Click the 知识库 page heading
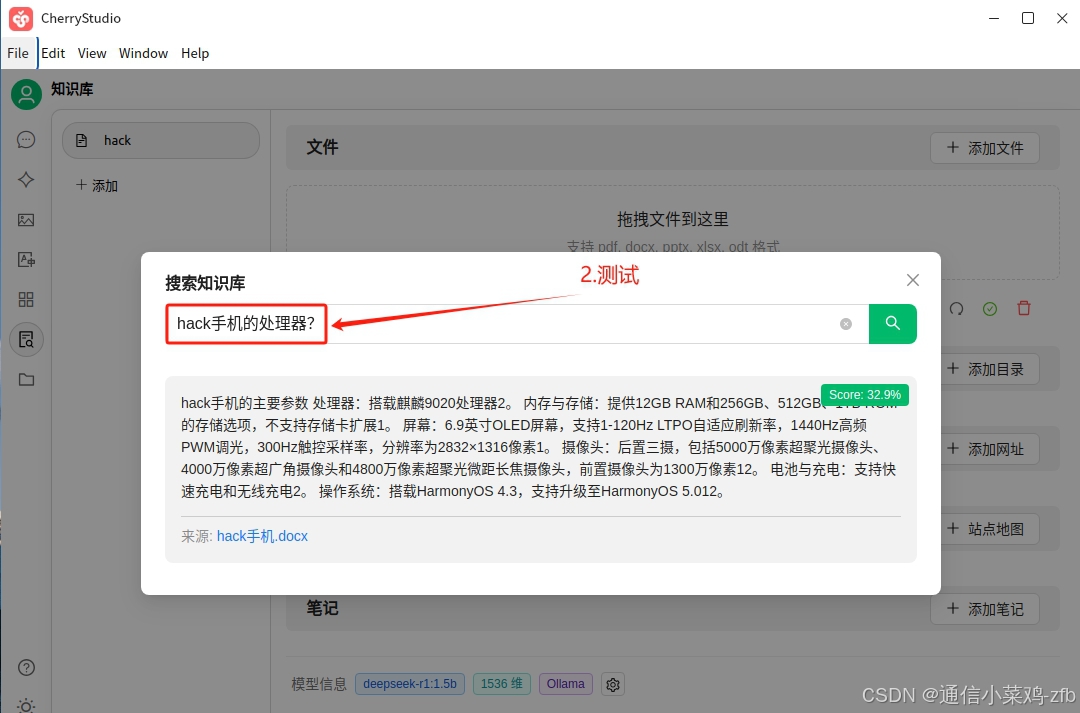The image size is (1080, 713). (72, 89)
